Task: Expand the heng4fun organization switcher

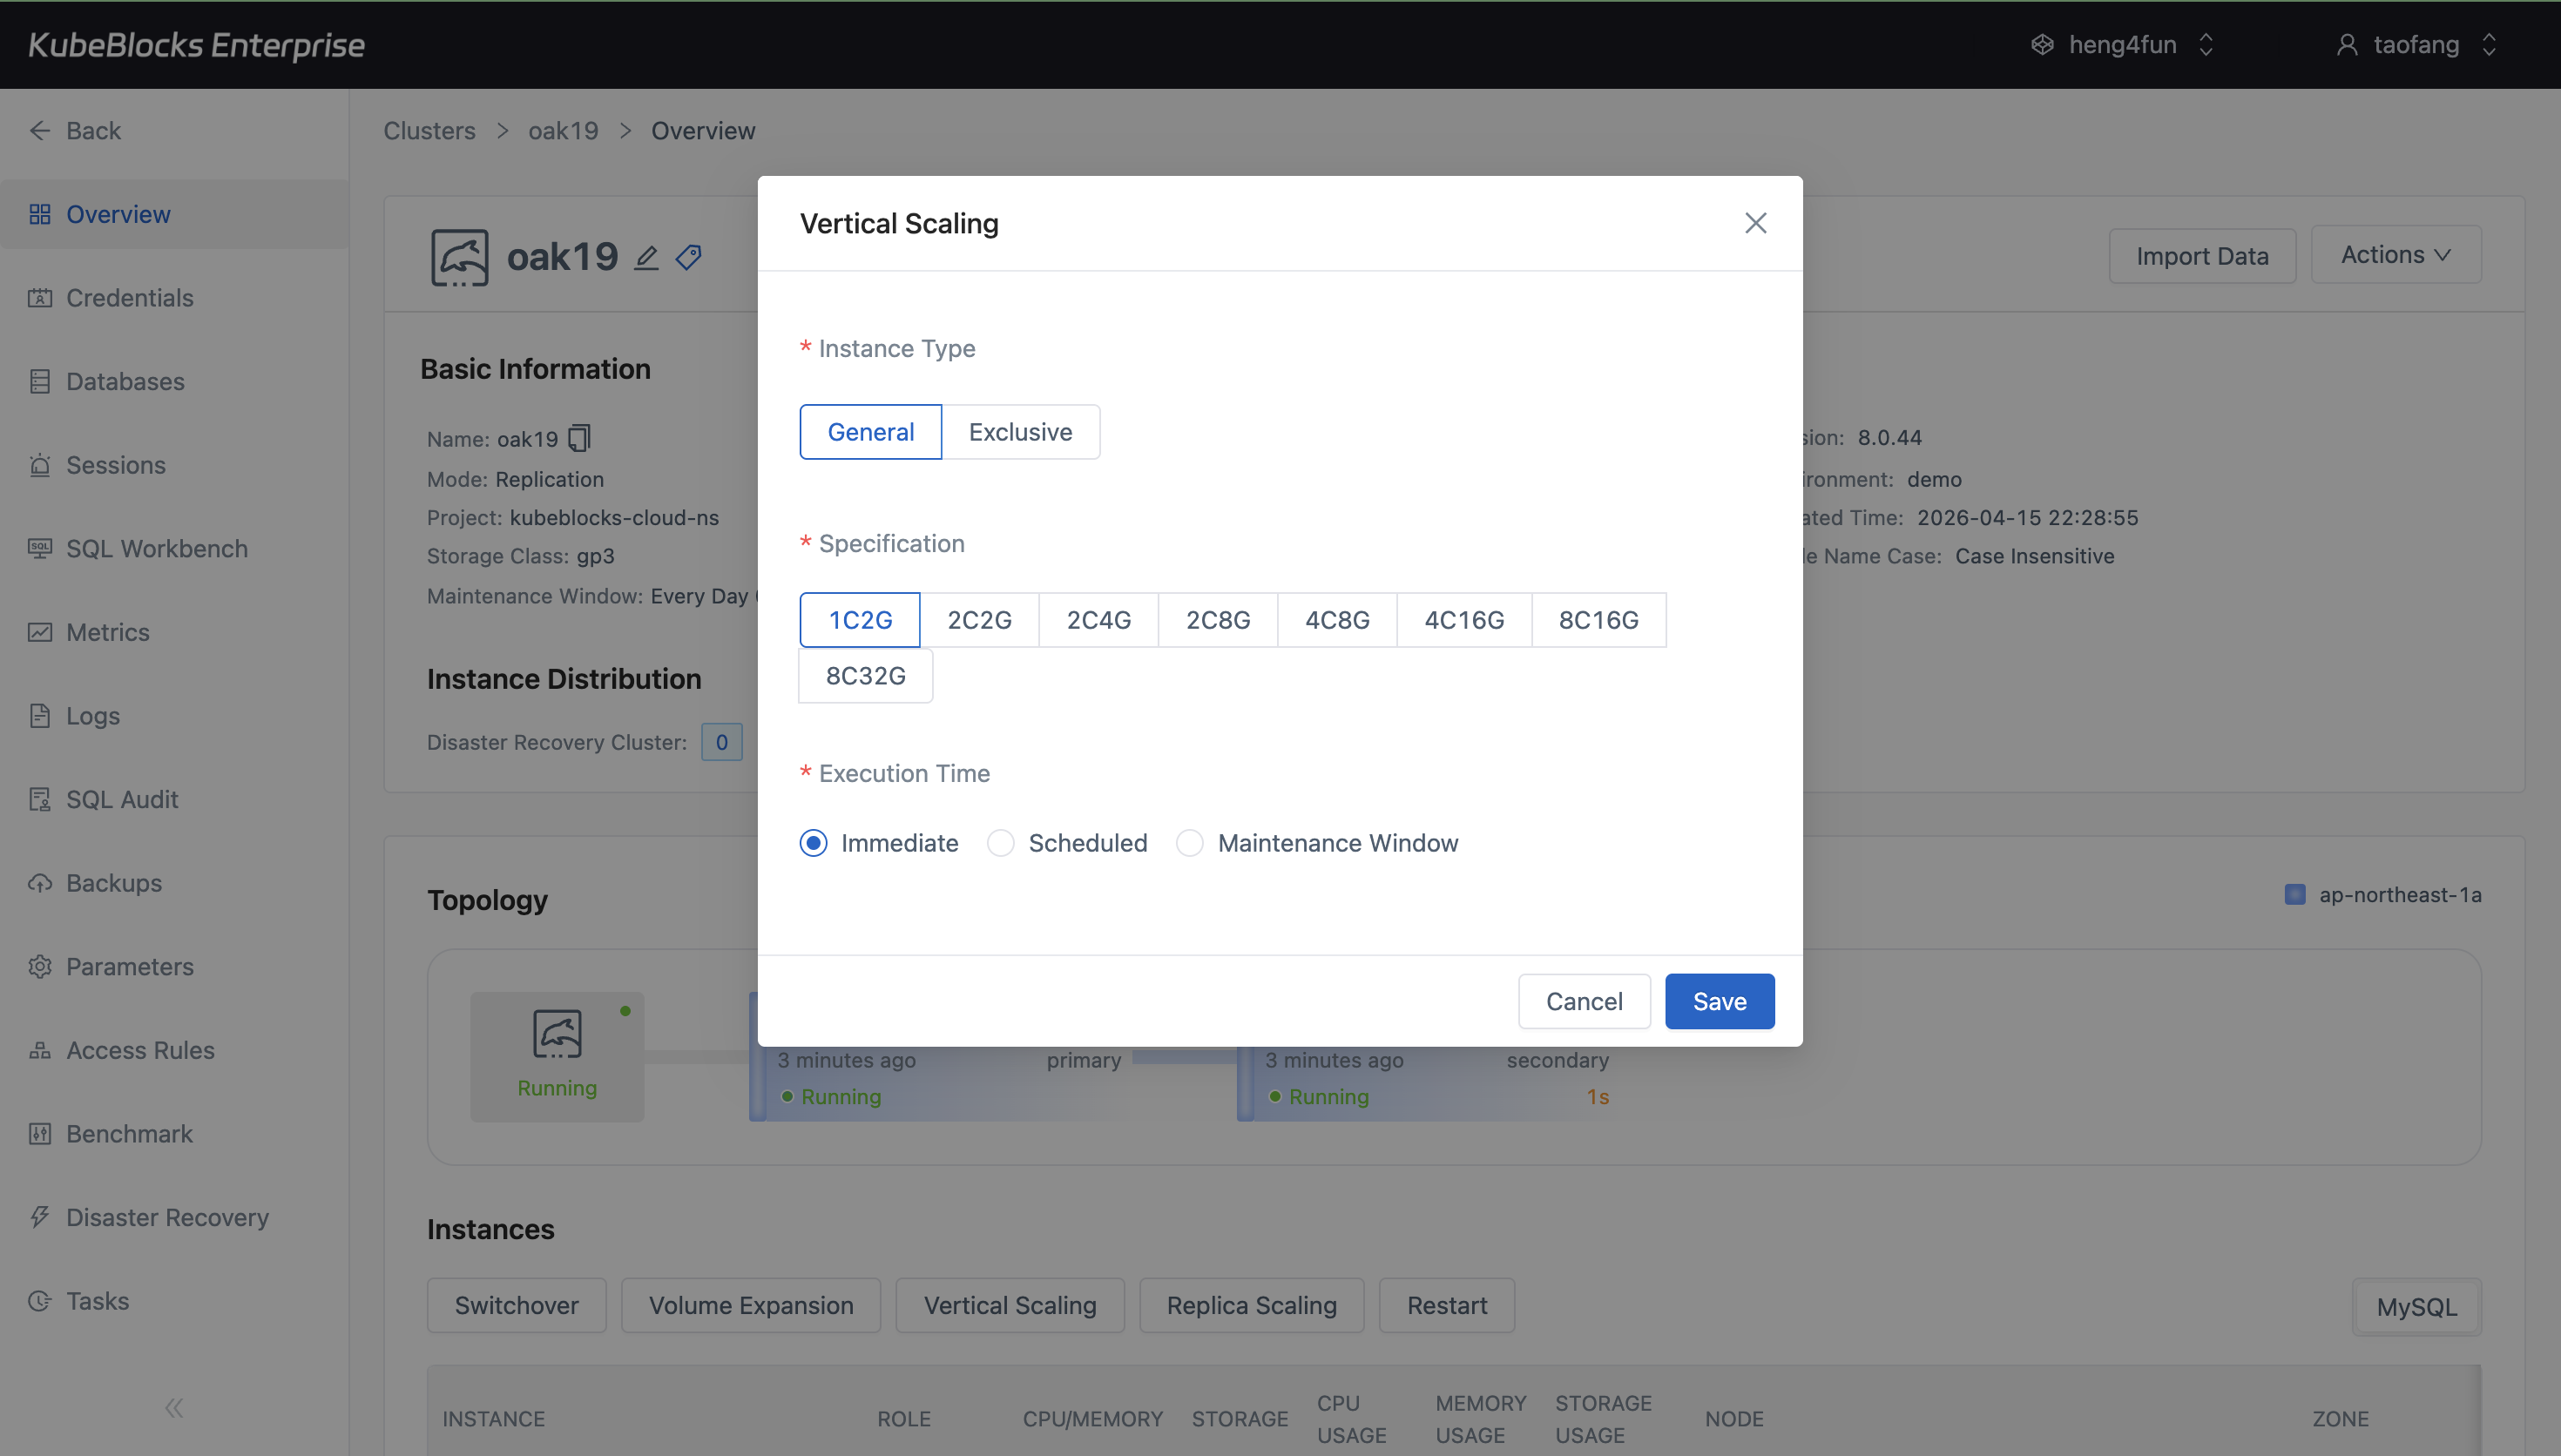Action: tap(2206, 45)
